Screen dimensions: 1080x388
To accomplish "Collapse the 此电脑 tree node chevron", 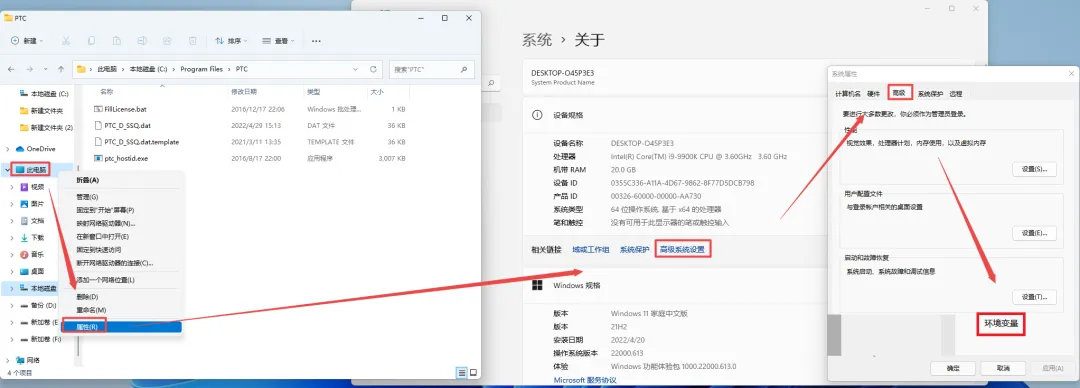I will coord(8,170).
